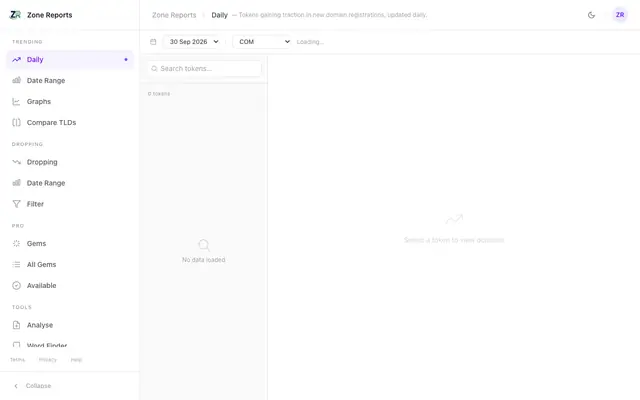Open the Gems page
Image resolution: width=640 pixels, height=400 pixels.
tap(70, 244)
